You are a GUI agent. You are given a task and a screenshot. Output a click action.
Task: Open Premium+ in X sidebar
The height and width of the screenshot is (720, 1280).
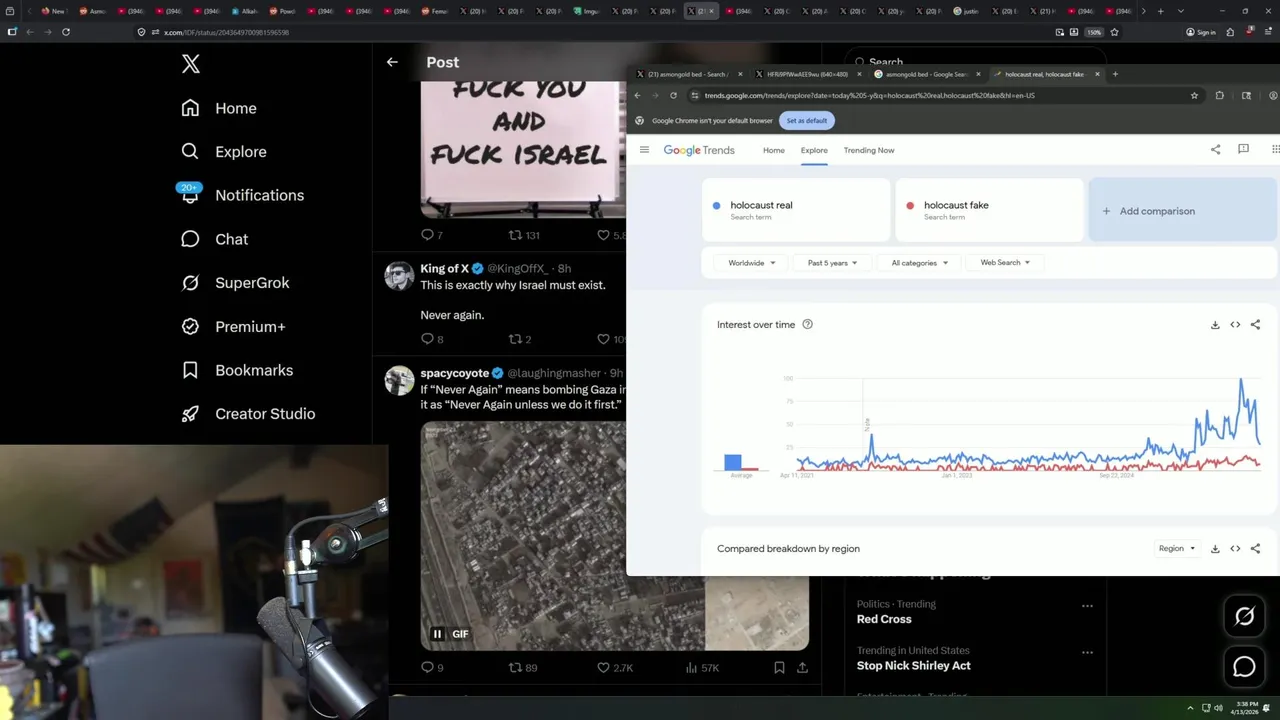point(233,326)
